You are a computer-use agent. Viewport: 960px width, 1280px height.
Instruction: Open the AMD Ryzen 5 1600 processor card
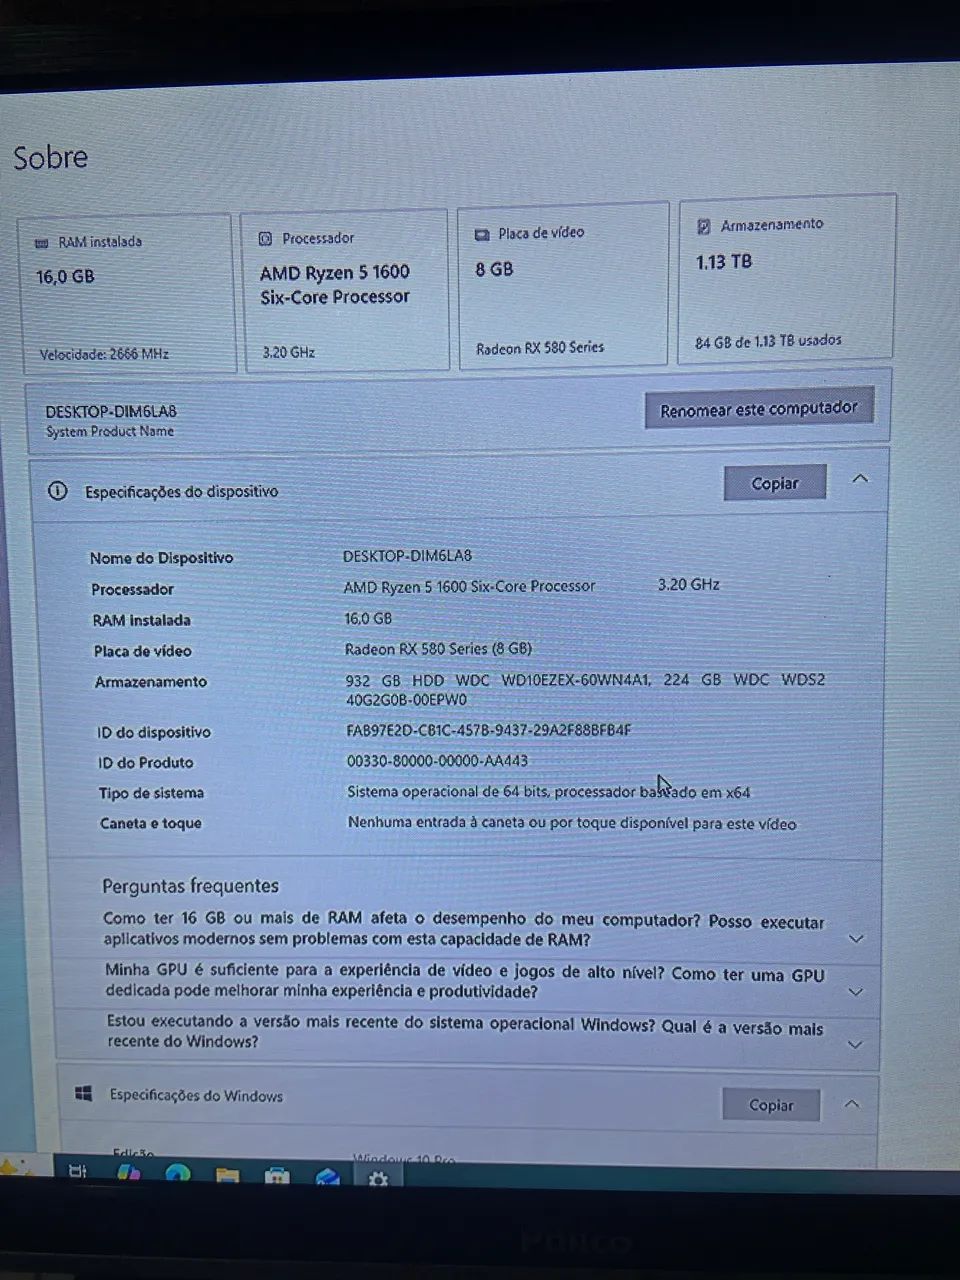[x=345, y=290]
